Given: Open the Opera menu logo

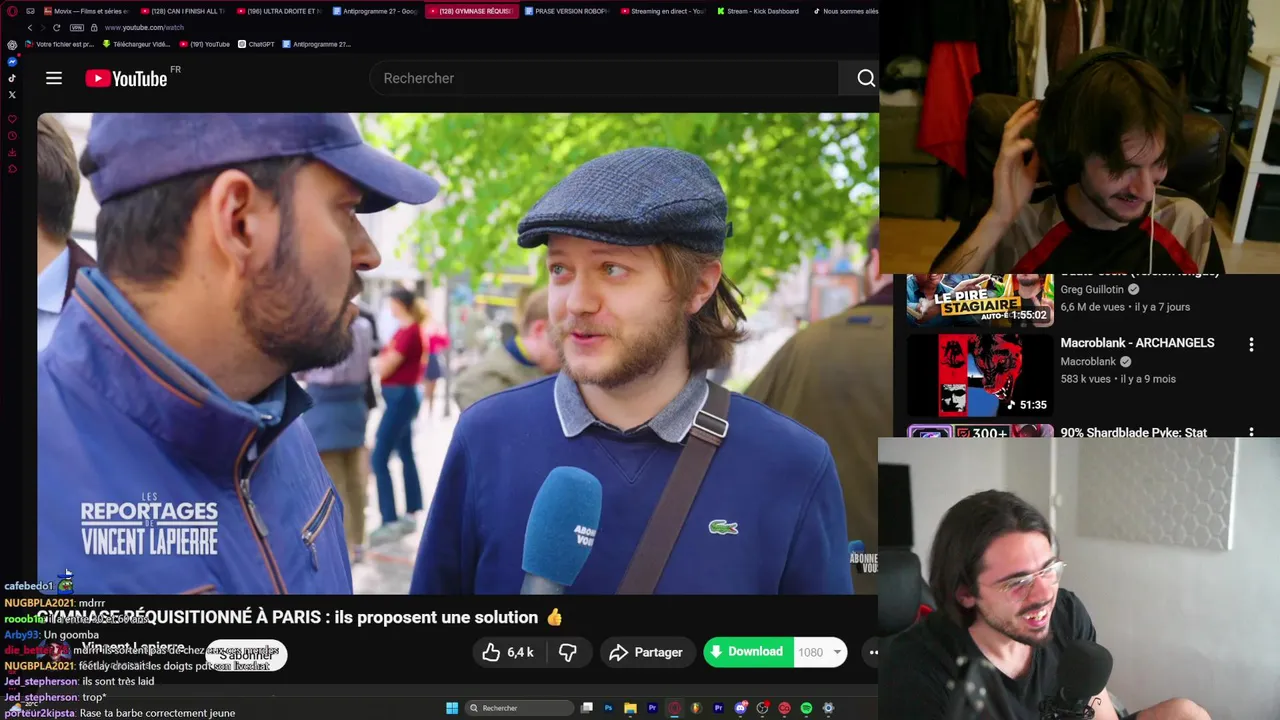Looking at the screenshot, I should pos(12,11).
